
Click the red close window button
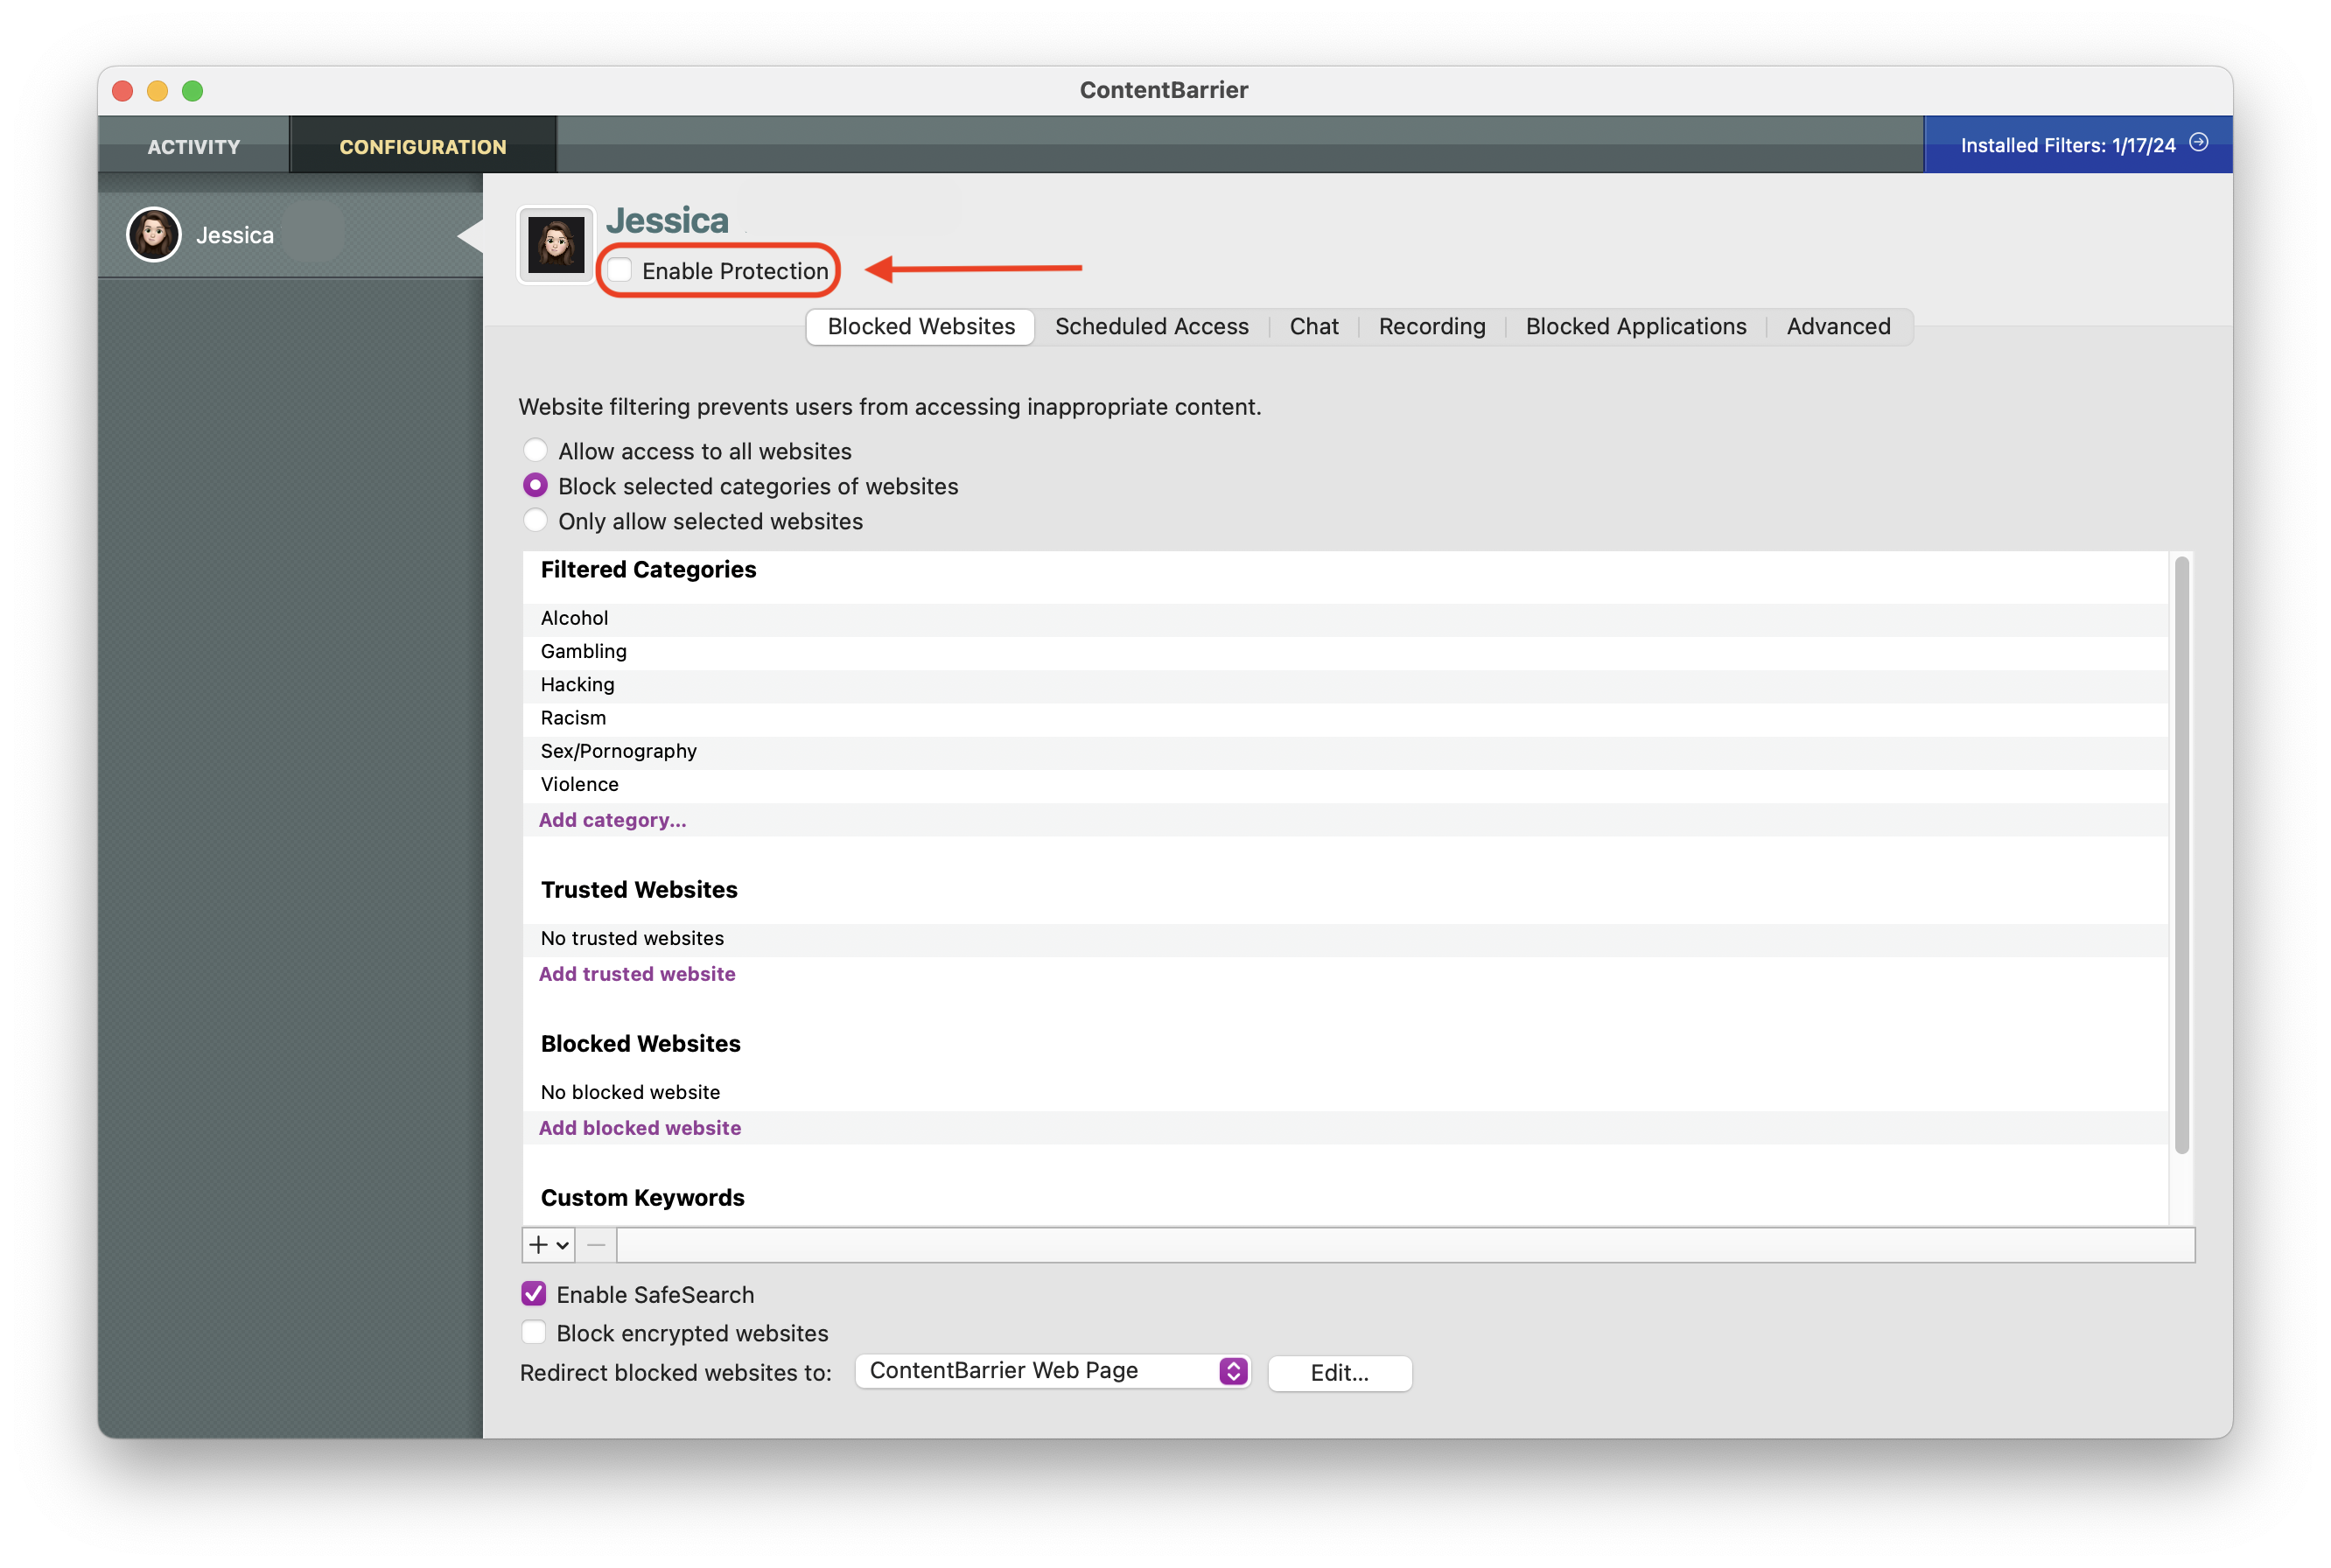(122, 91)
